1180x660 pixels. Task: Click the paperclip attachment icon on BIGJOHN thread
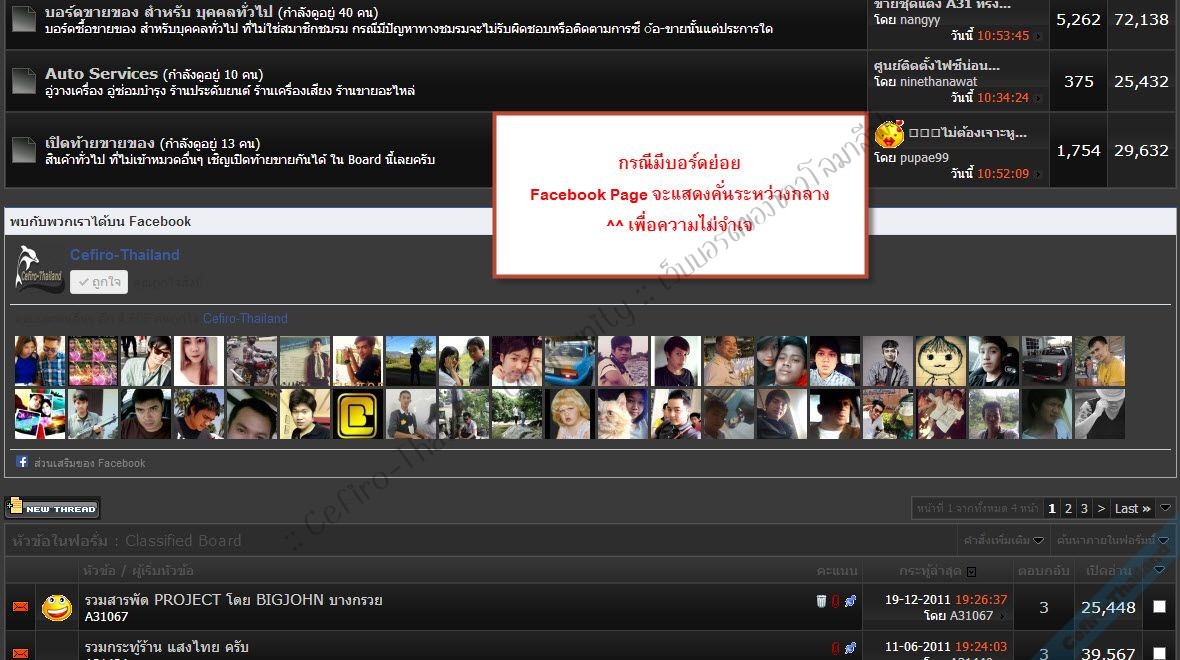[835, 601]
